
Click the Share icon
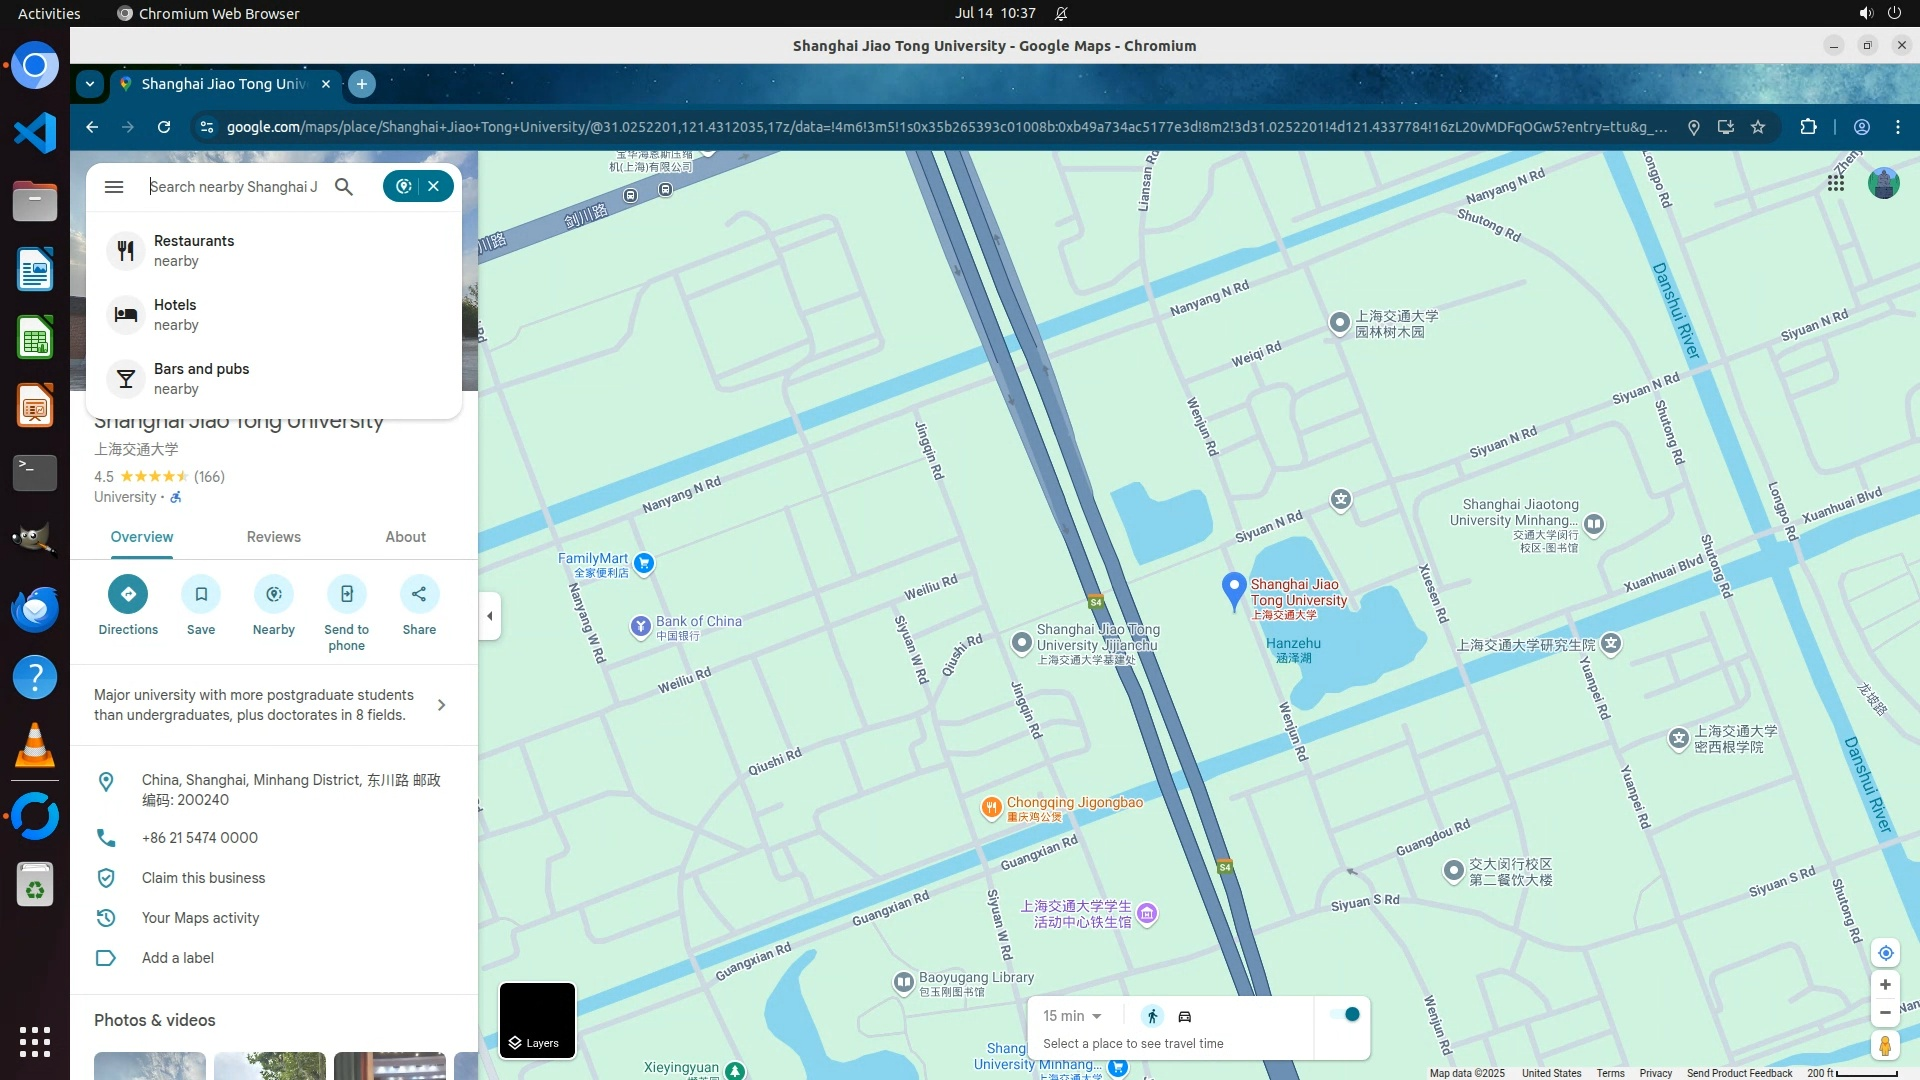tap(419, 594)
